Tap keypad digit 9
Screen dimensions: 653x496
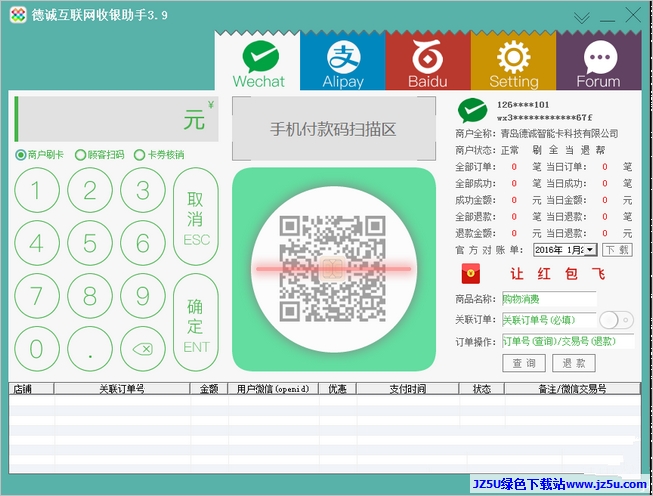point(143,296)
